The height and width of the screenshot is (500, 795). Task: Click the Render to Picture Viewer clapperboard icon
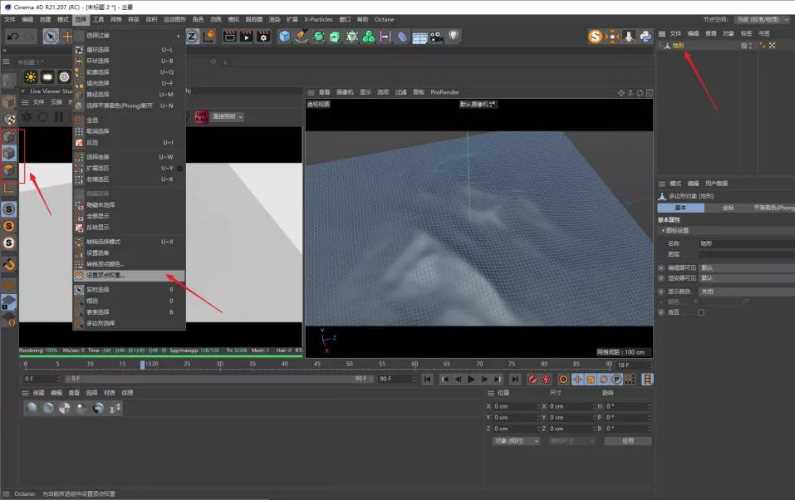(246, 37)
